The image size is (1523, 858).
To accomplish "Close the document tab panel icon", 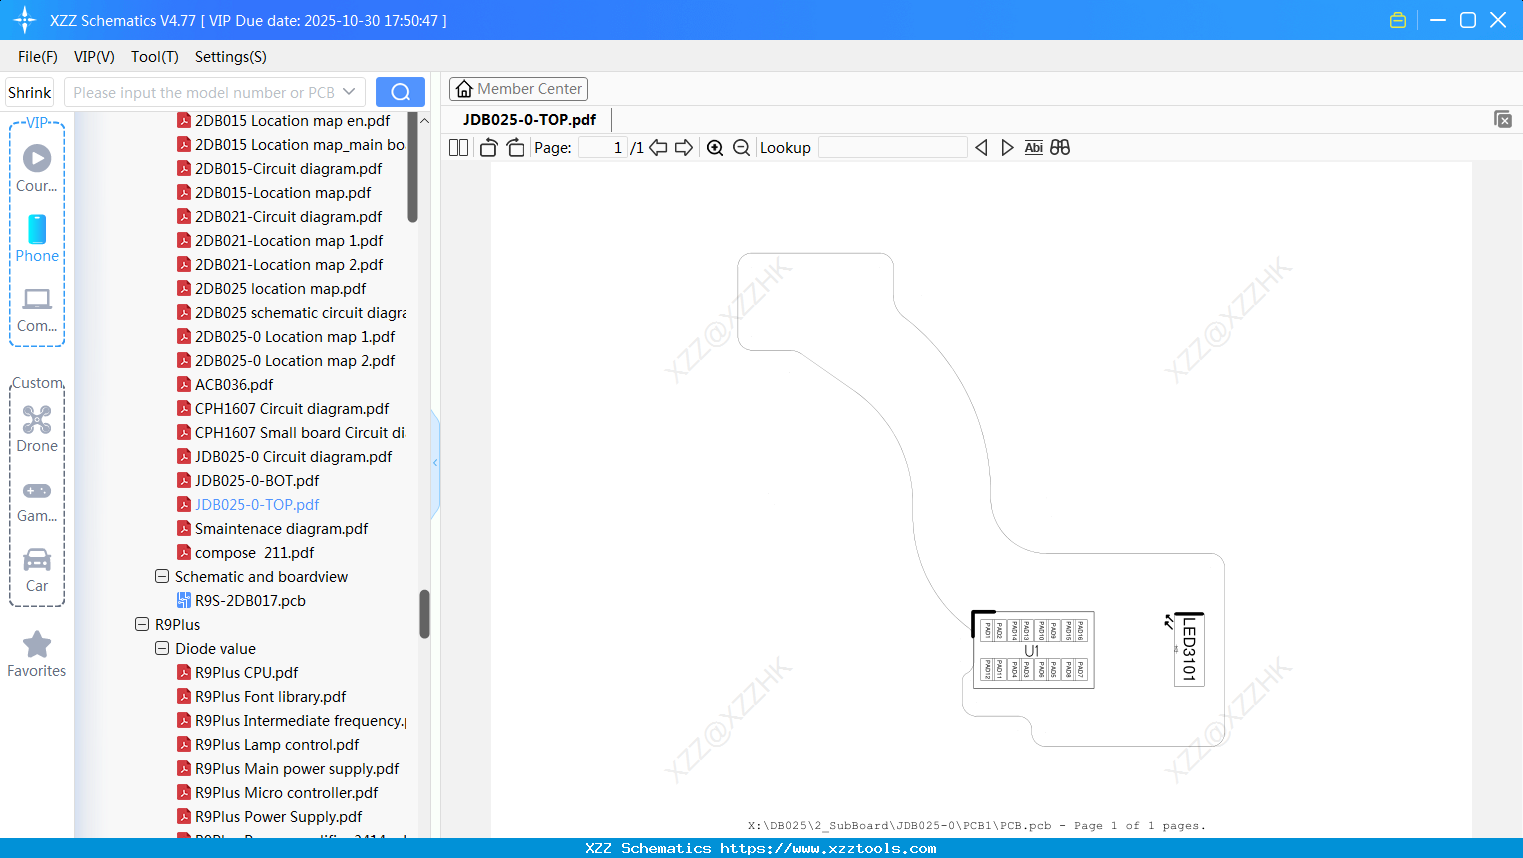I will (1502, 119).
